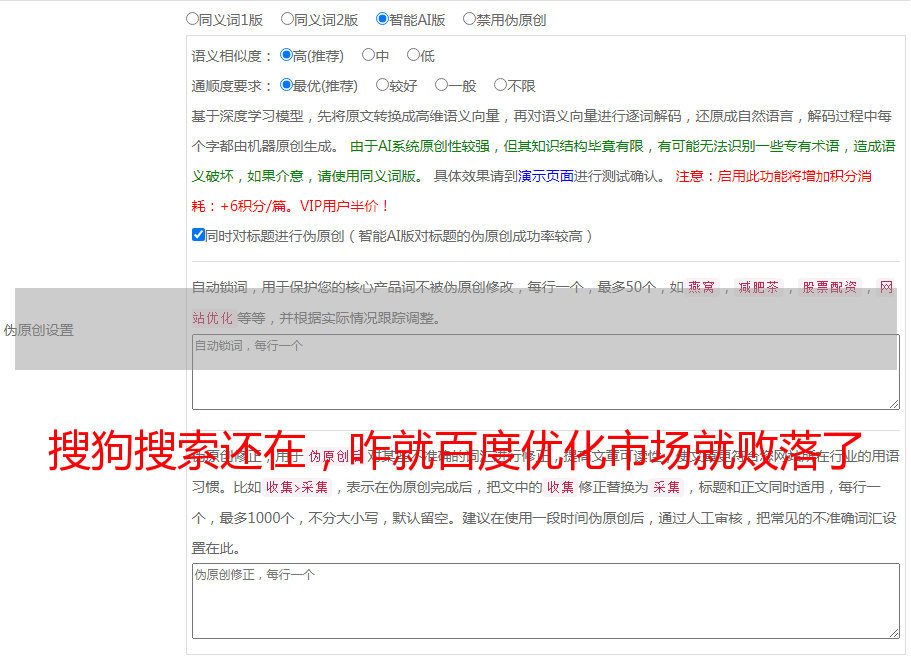Choose 最优(推荐) for 通顺度要求
The height and width of the screenshot is (658, 911).
click(x=287, y=85)
